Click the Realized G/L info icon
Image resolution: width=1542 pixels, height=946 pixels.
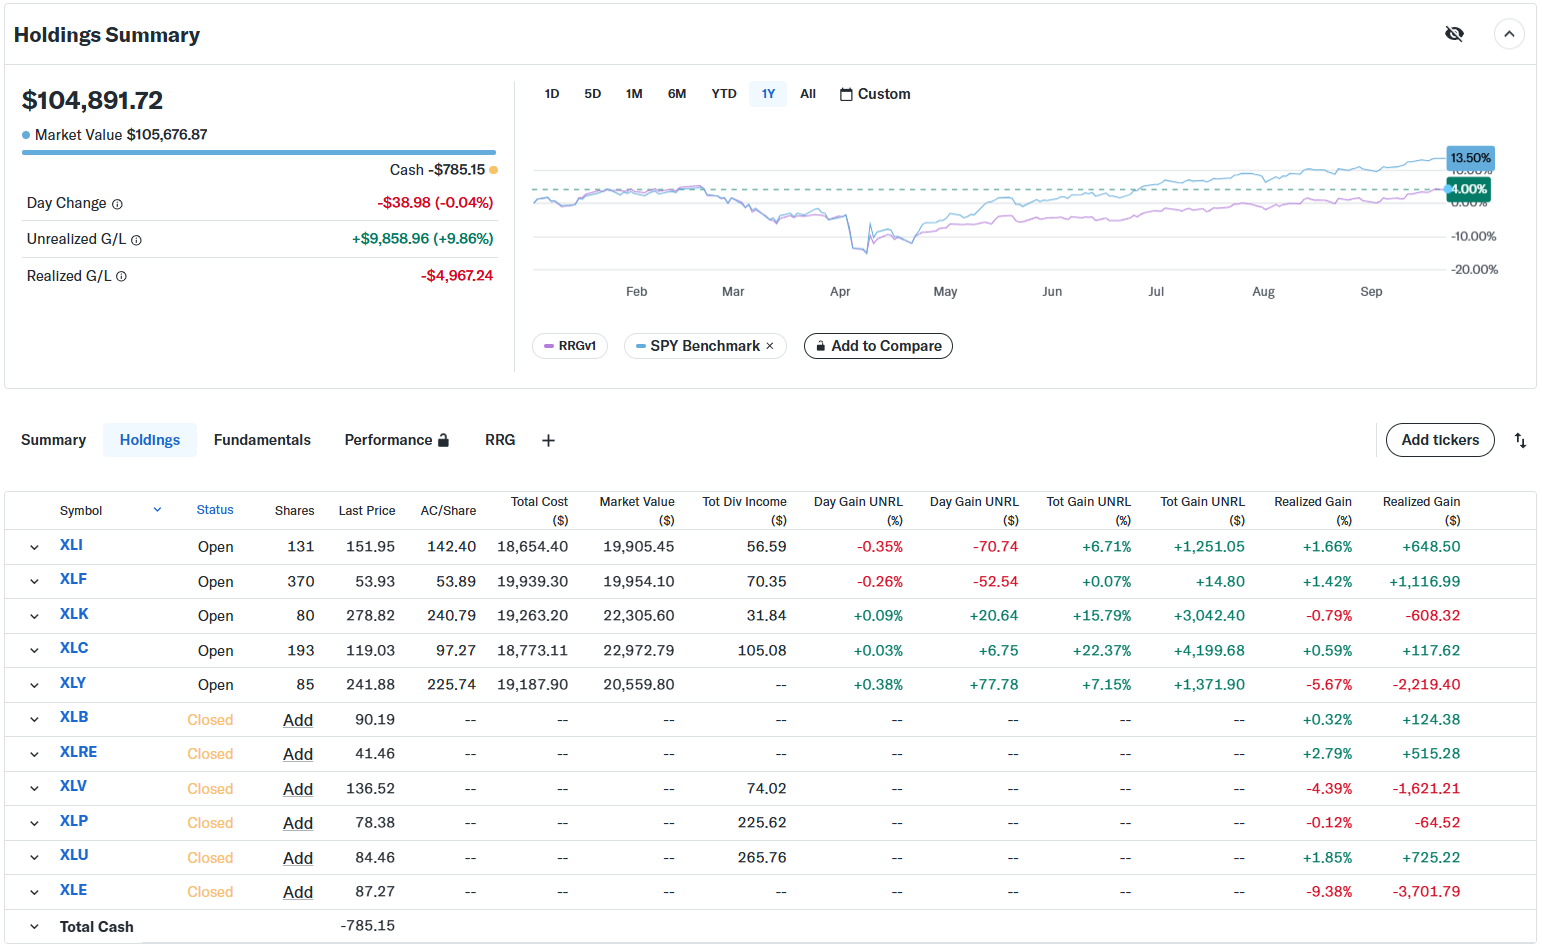pyautogui.click(x=121, y=277)
